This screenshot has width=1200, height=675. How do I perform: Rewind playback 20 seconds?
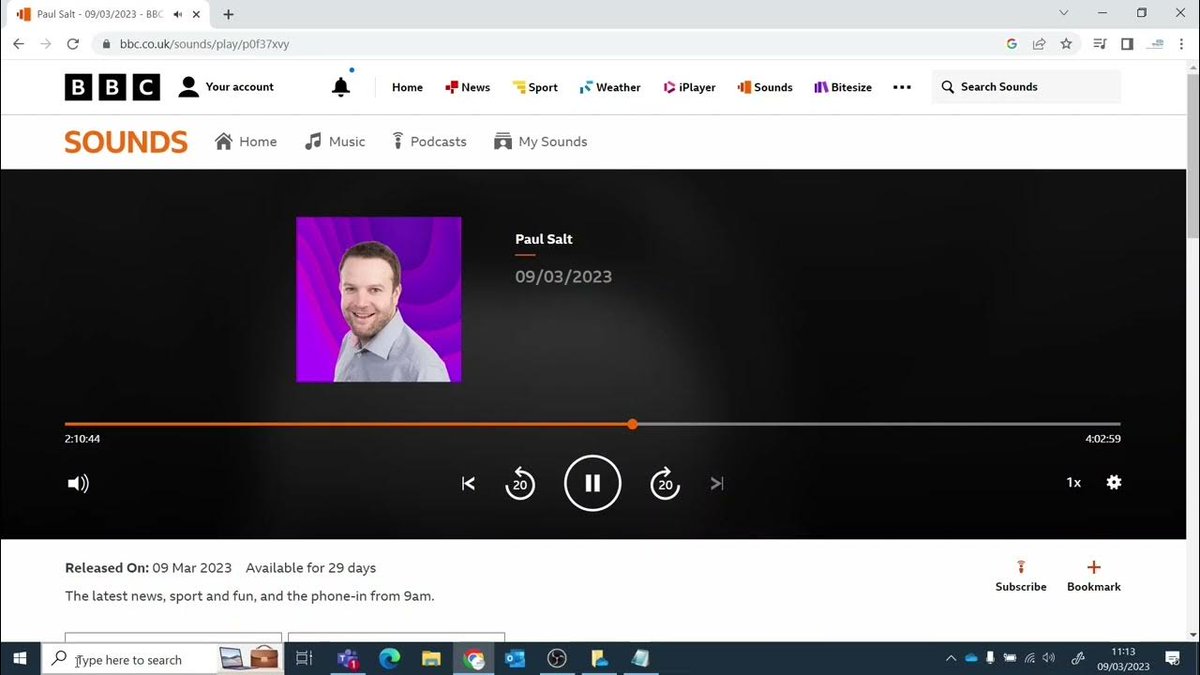tap(520, 483)
